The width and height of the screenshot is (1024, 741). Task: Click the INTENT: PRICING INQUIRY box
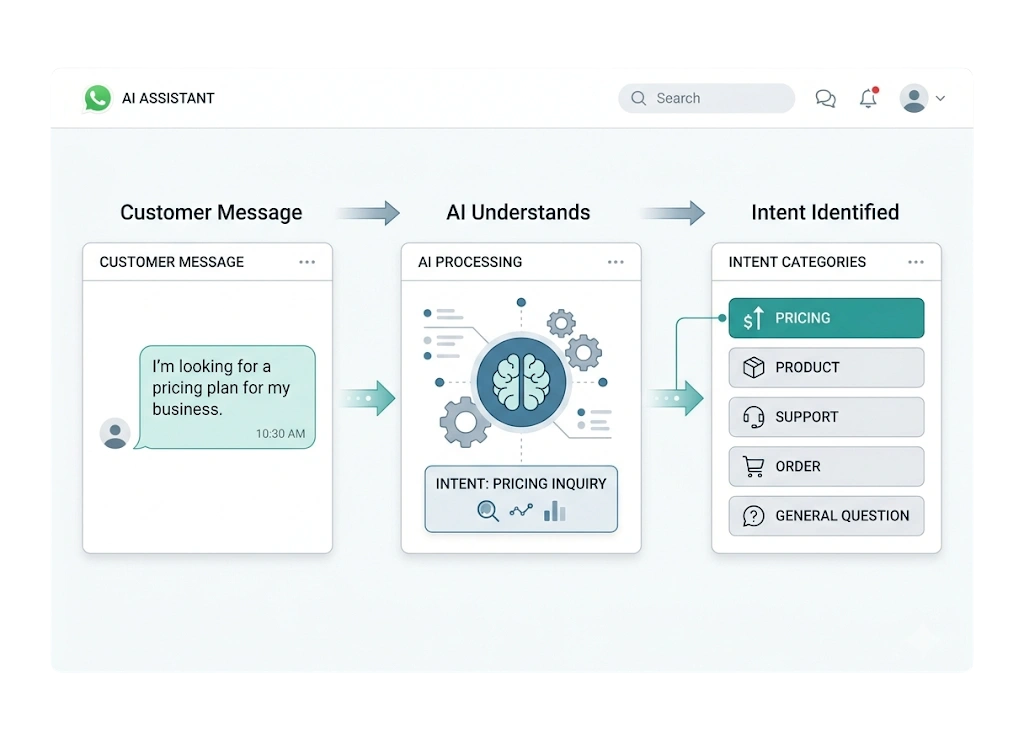tap(521, 499)
